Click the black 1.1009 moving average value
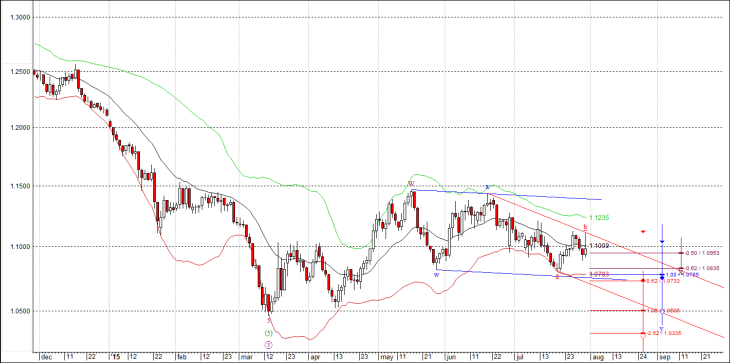The width and height of the screenshot is (730, 363). pos(599,246)
